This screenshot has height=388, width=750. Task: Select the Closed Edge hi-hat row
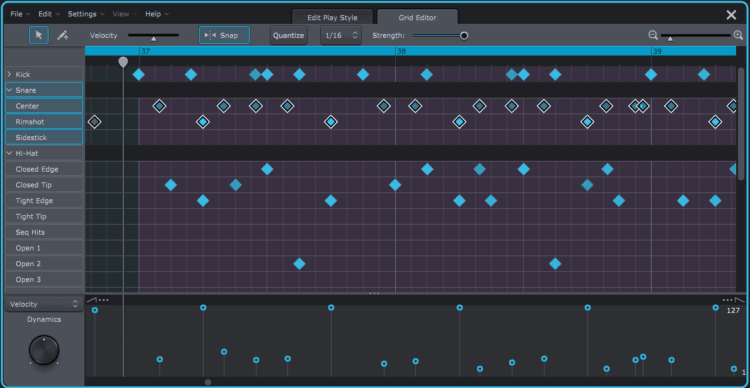44,169
